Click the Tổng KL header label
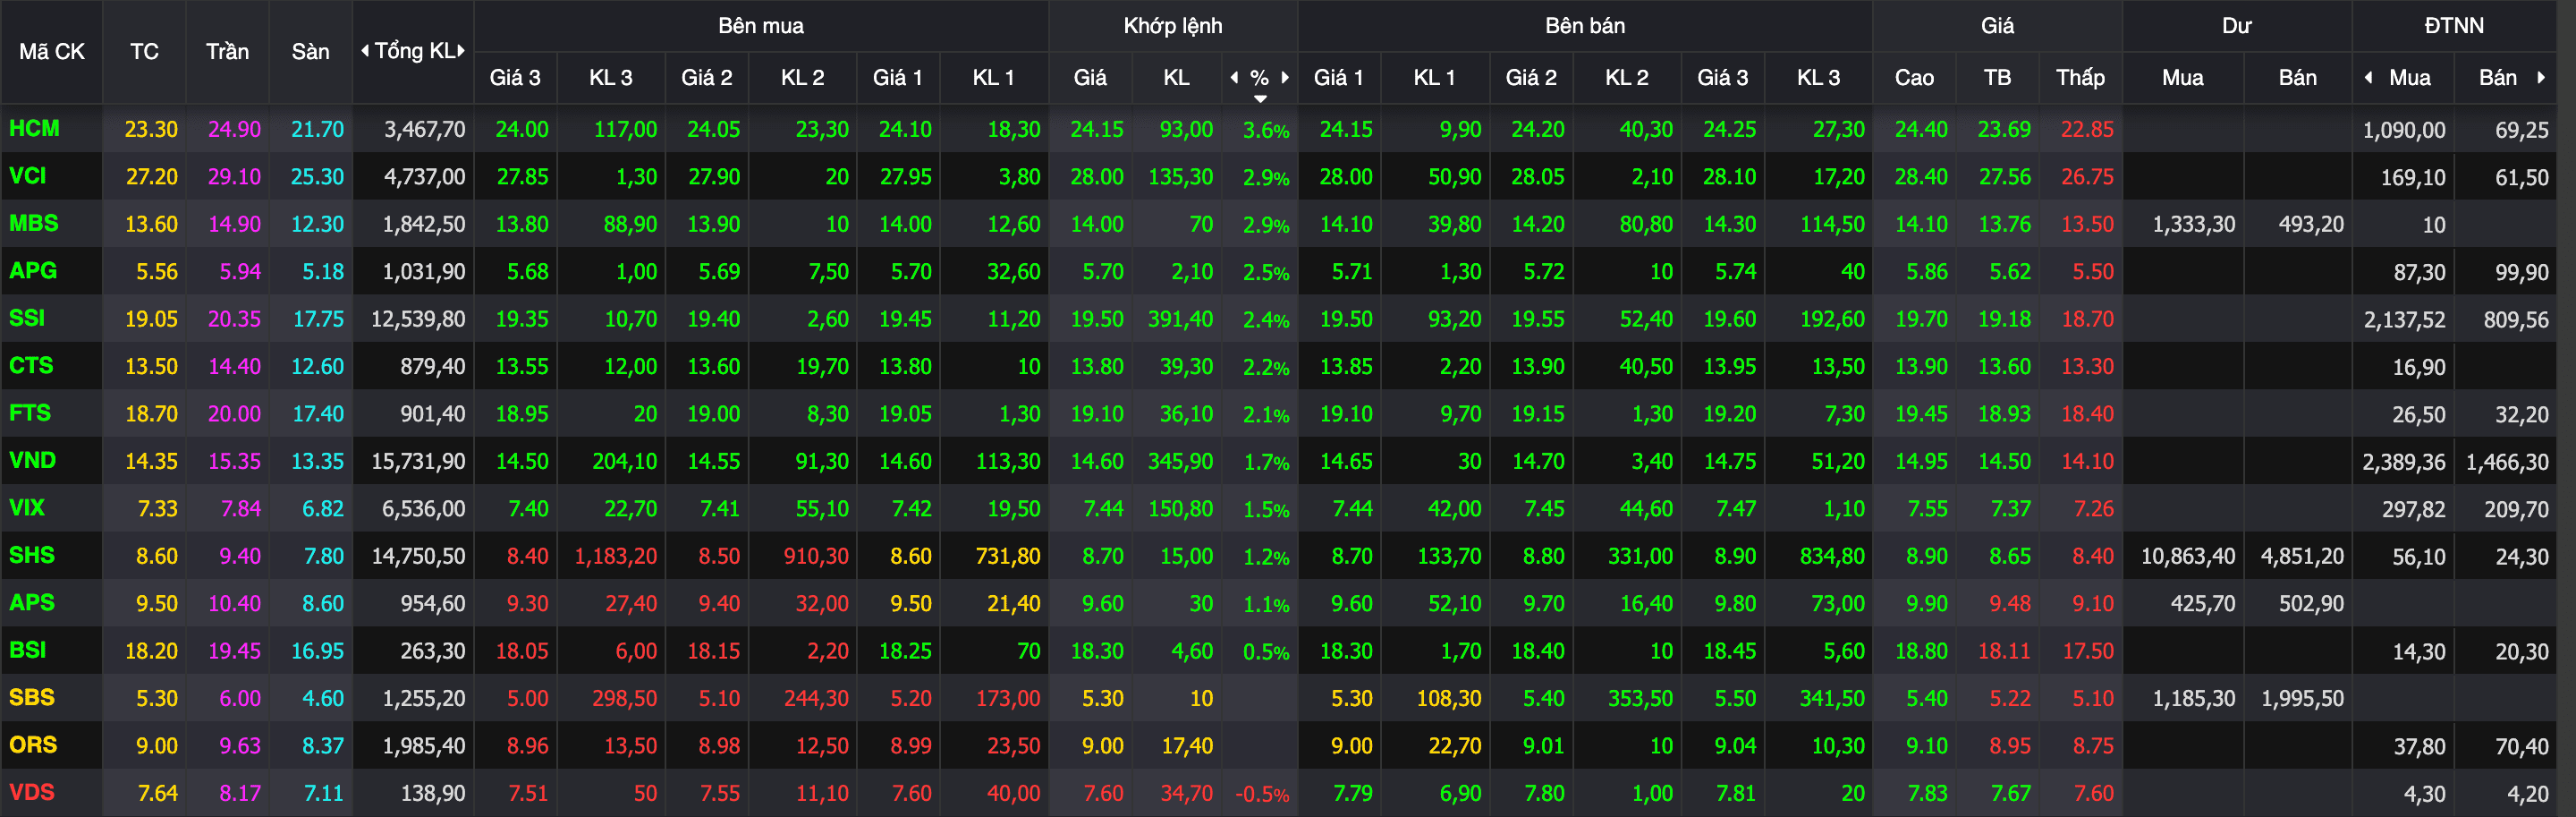2576x817 pixels. 414,51
